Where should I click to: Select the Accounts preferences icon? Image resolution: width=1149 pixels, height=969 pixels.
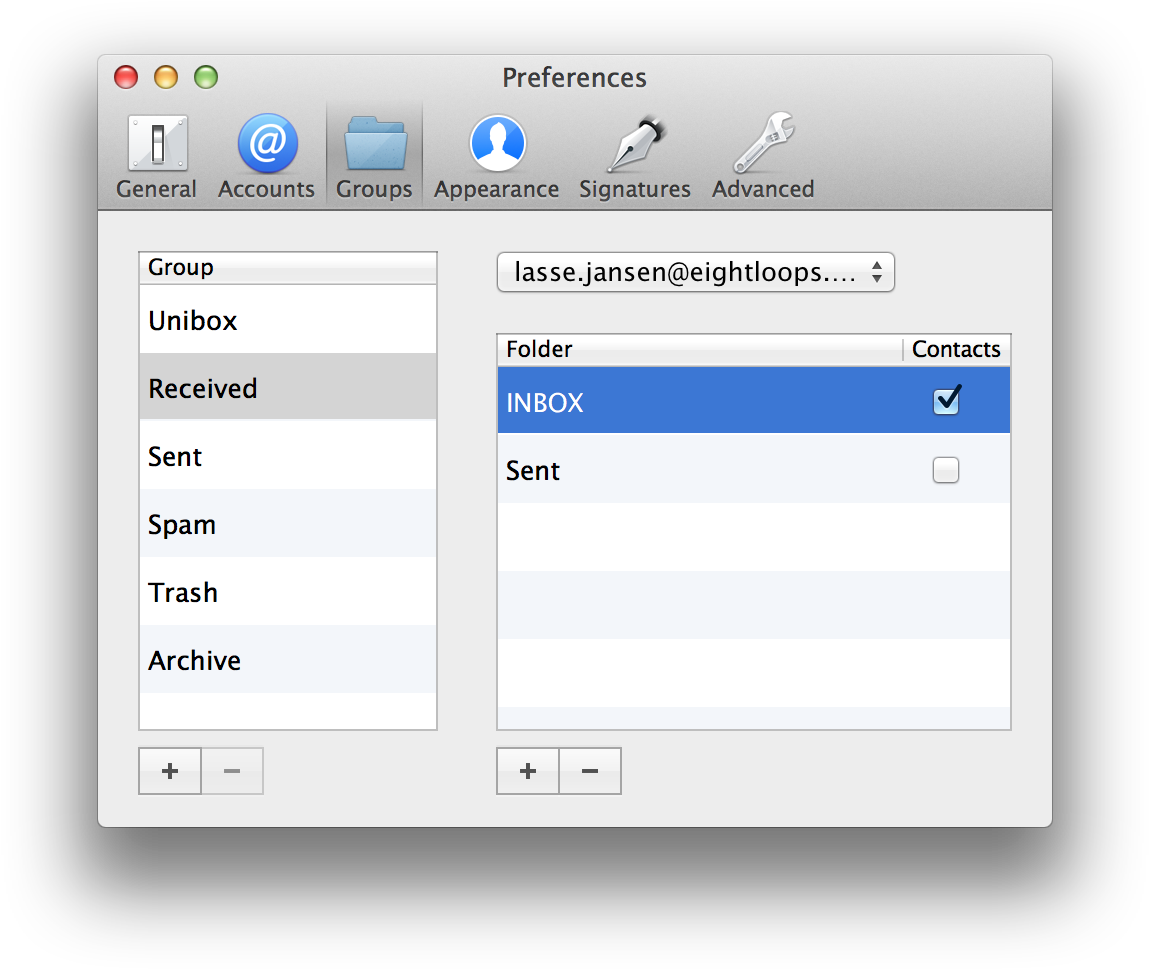[266, 145]
